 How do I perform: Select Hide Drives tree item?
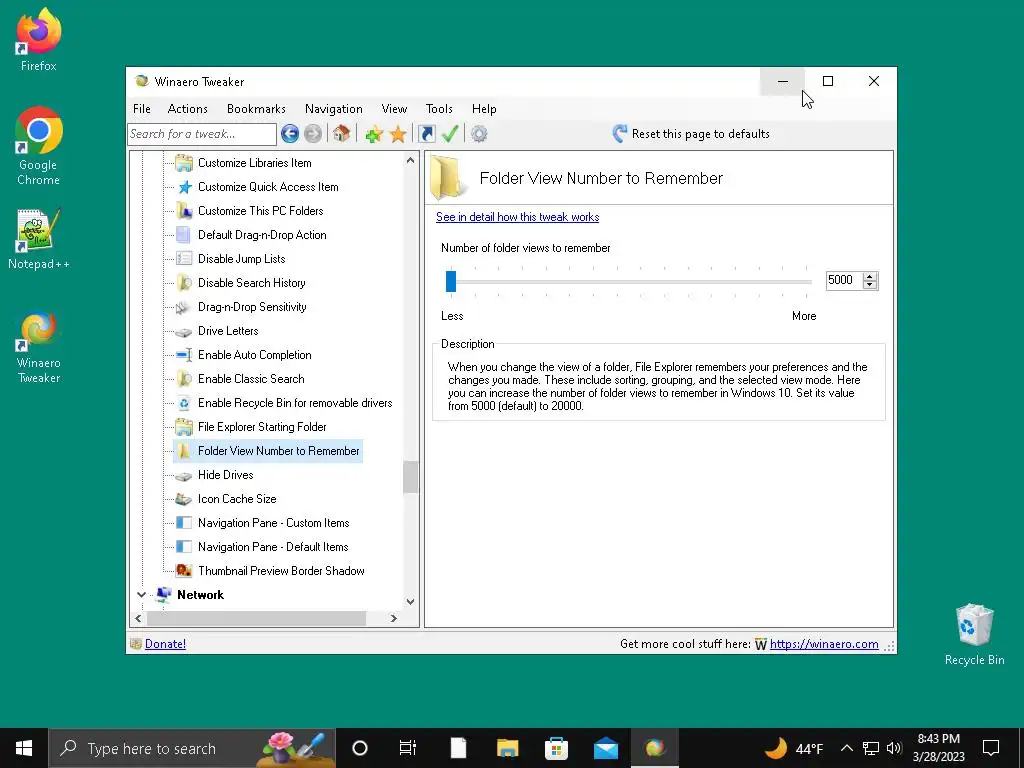(x=225, y=475)
